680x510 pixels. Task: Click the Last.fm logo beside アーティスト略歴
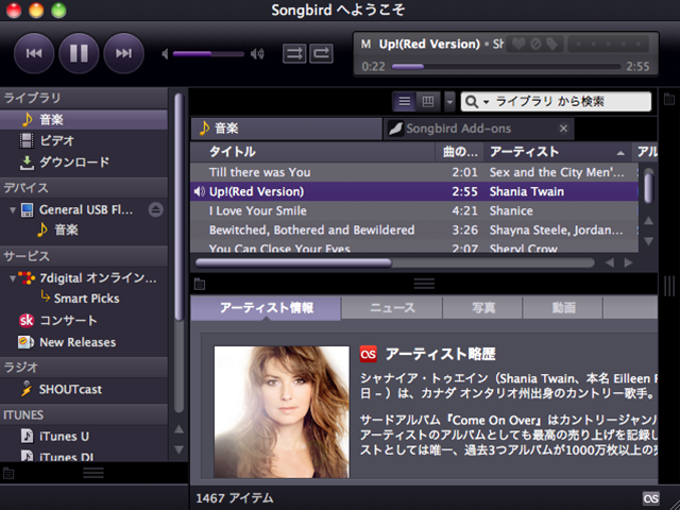click(368, 354)
